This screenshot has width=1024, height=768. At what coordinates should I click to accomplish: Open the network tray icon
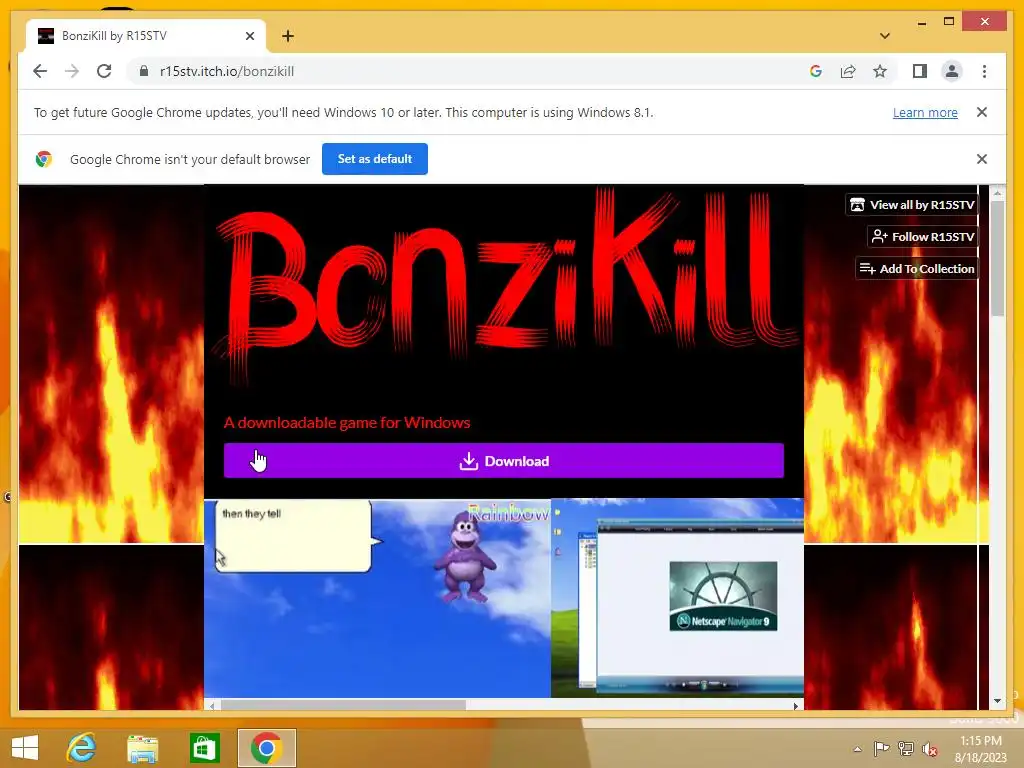[x=906, y=749]
